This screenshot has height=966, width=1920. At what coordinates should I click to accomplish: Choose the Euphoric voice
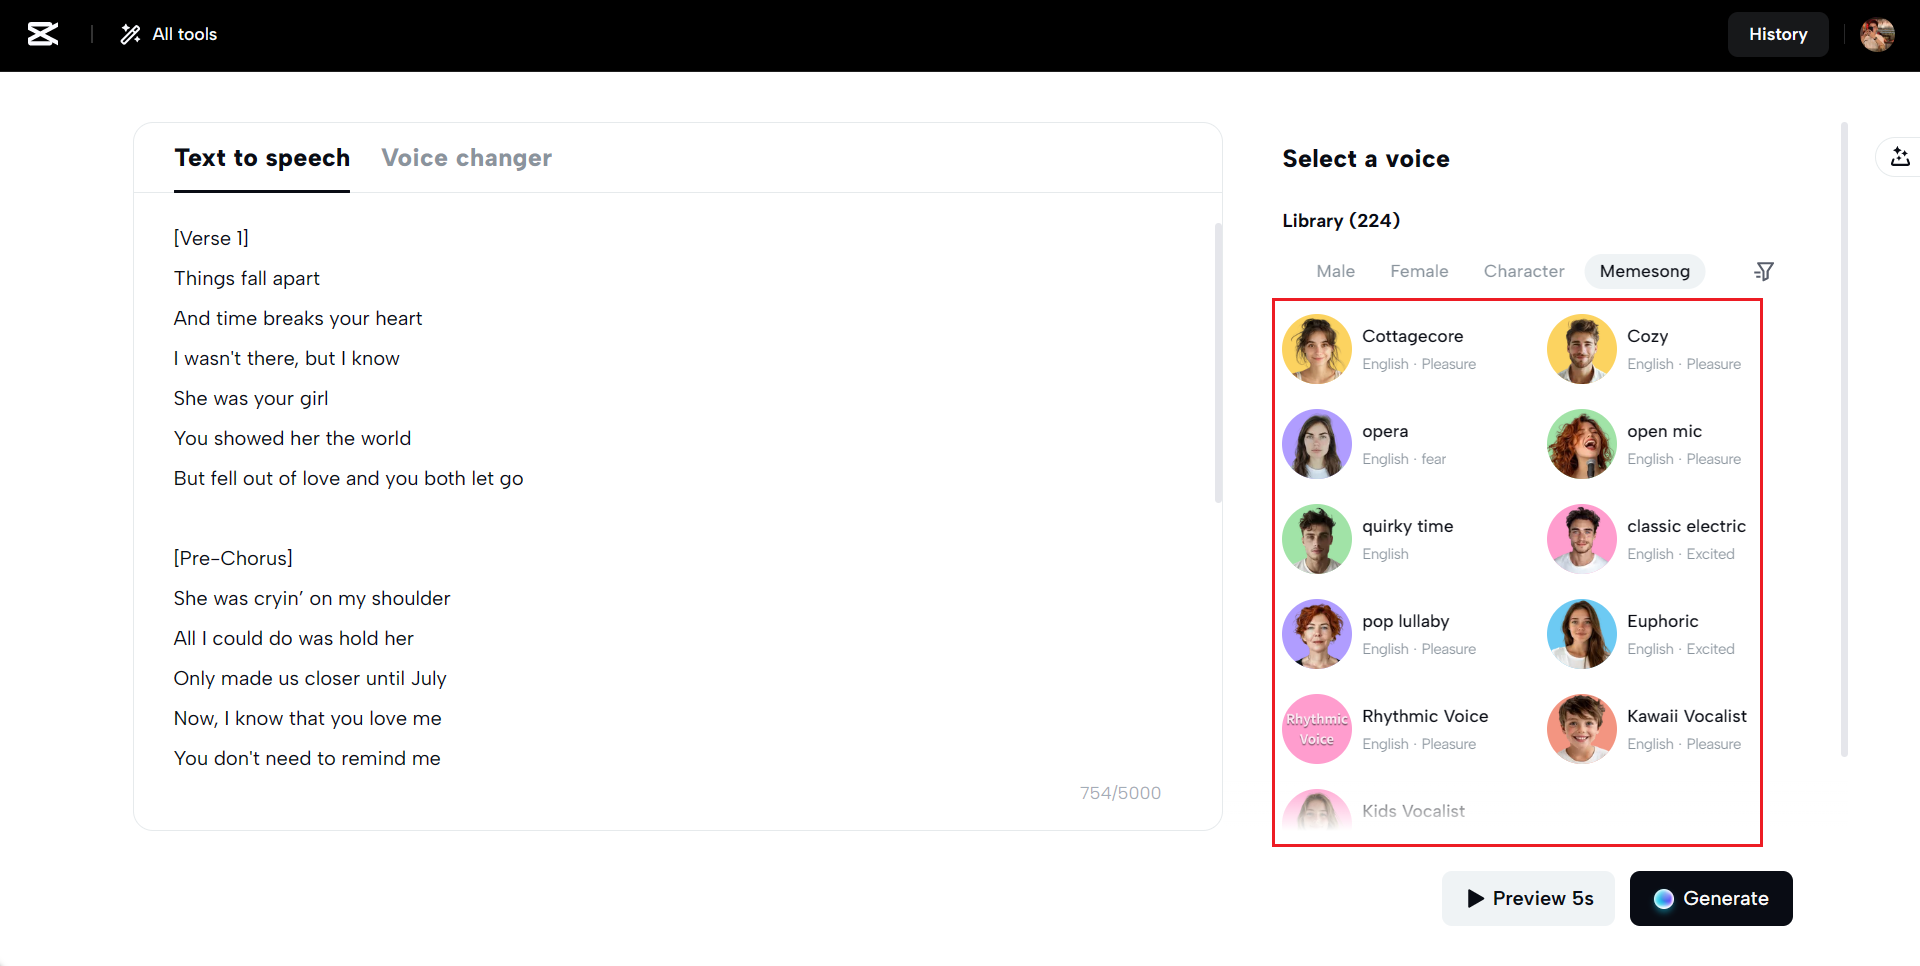1582,634
